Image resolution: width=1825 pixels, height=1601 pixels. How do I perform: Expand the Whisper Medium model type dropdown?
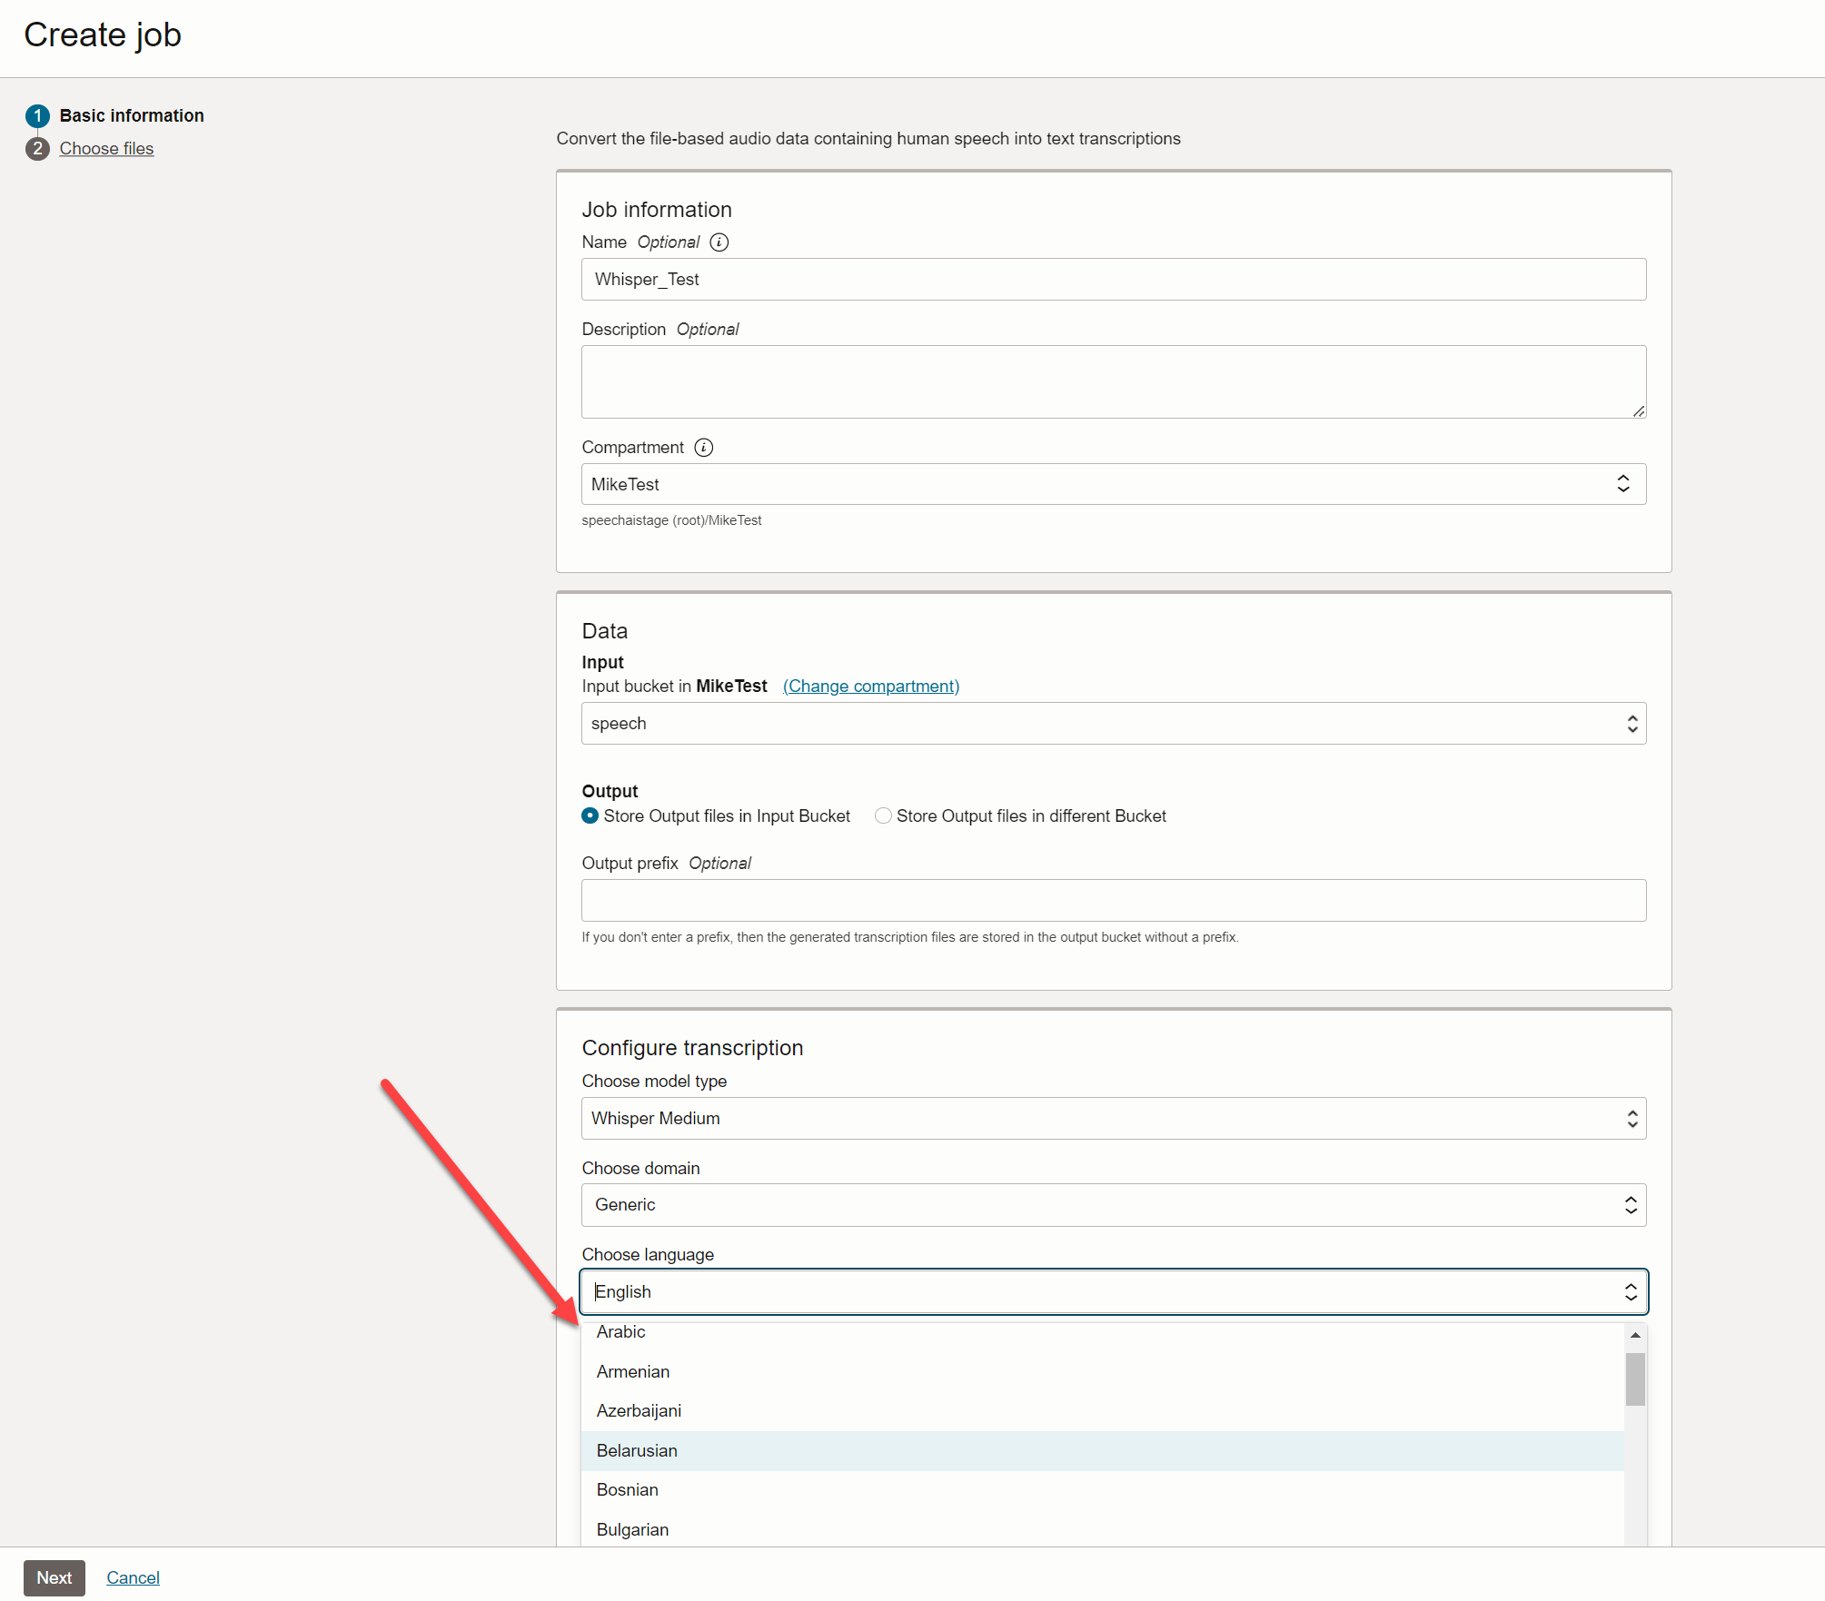click(x=1113, y=1118)
